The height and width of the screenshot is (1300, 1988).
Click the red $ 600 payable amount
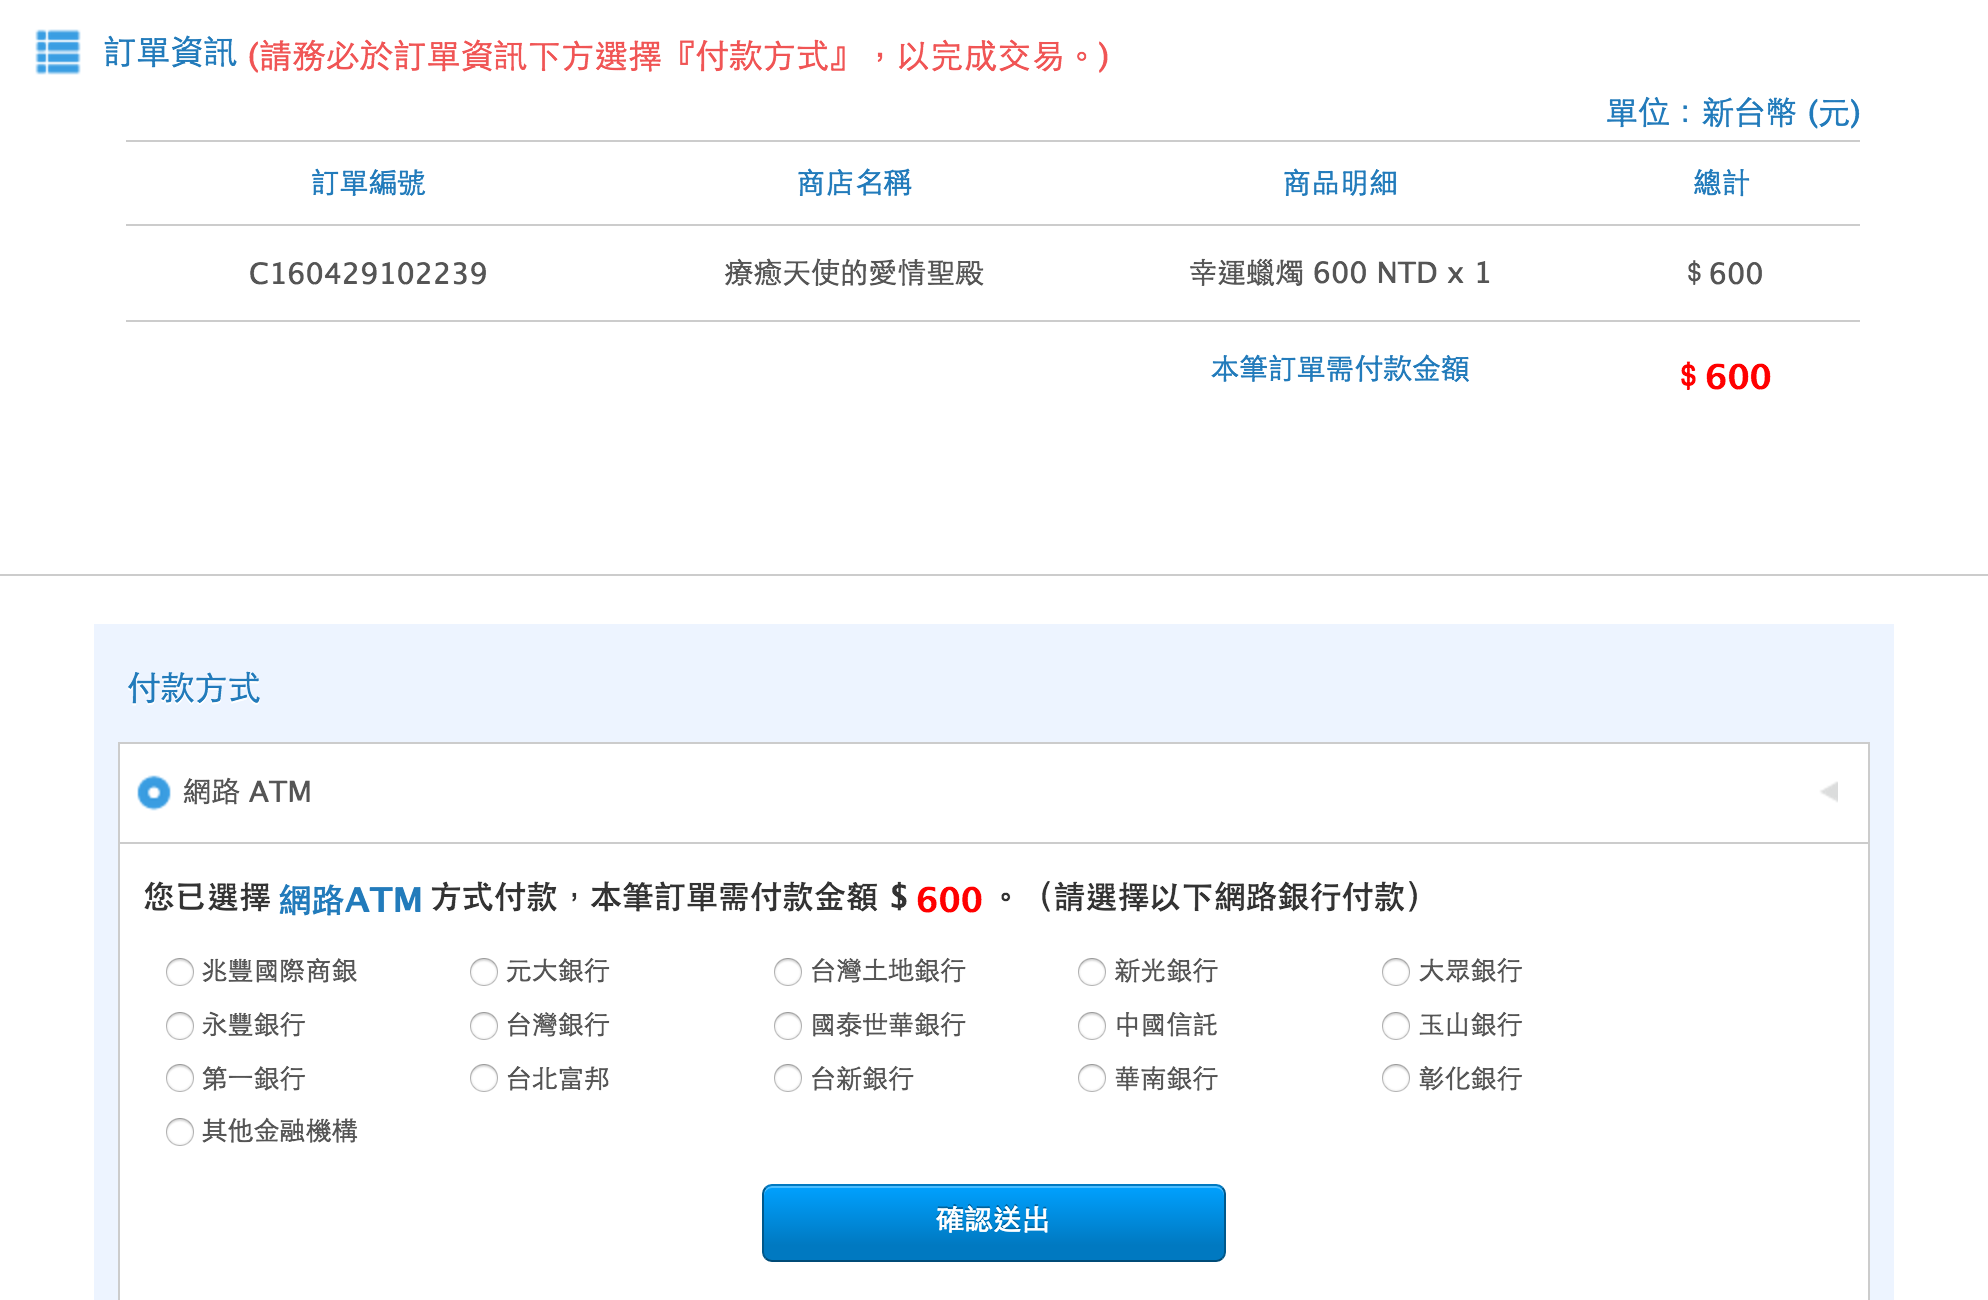1725,376
